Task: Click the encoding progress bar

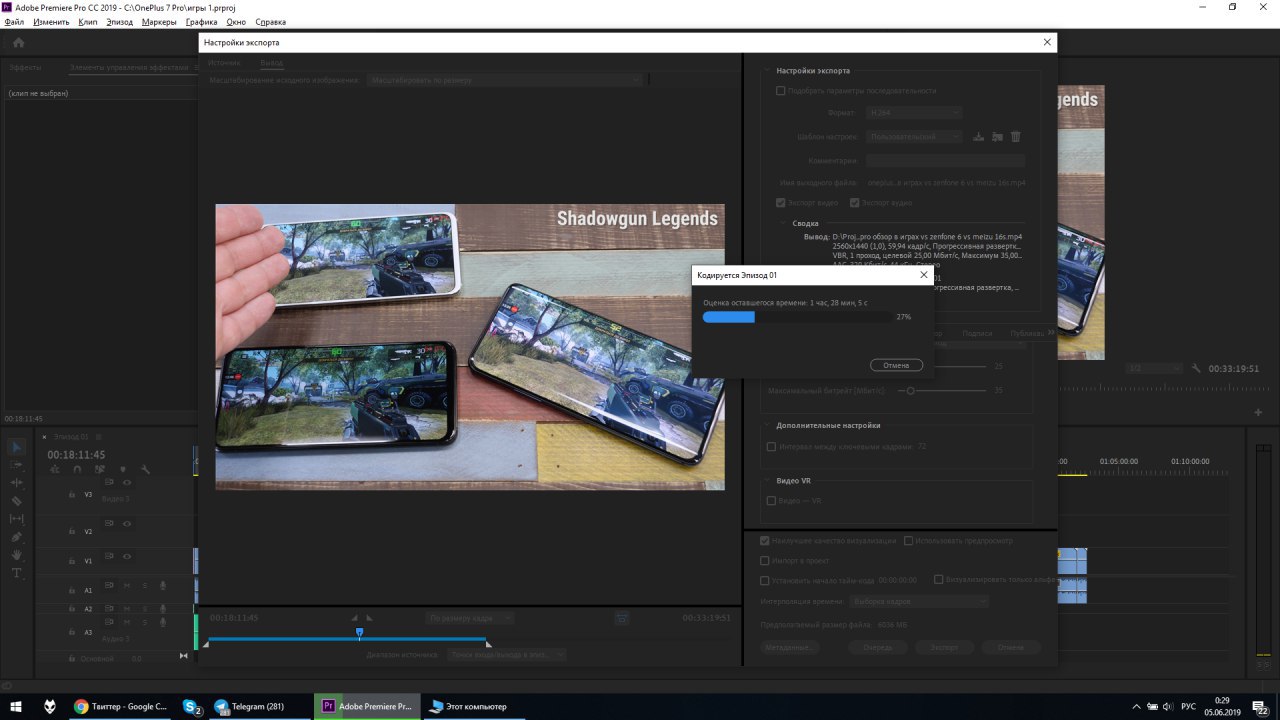Action: (797, 317)
